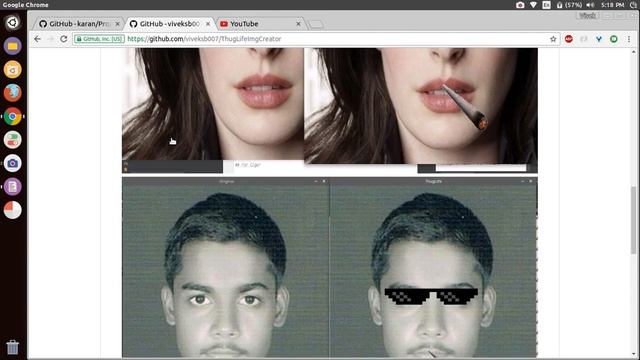Image resolution: width=640 pixels, height=360 pixels.
Task: Click the camera indicator in top panel
Action: pyautogui.click(x=520, y=5)
